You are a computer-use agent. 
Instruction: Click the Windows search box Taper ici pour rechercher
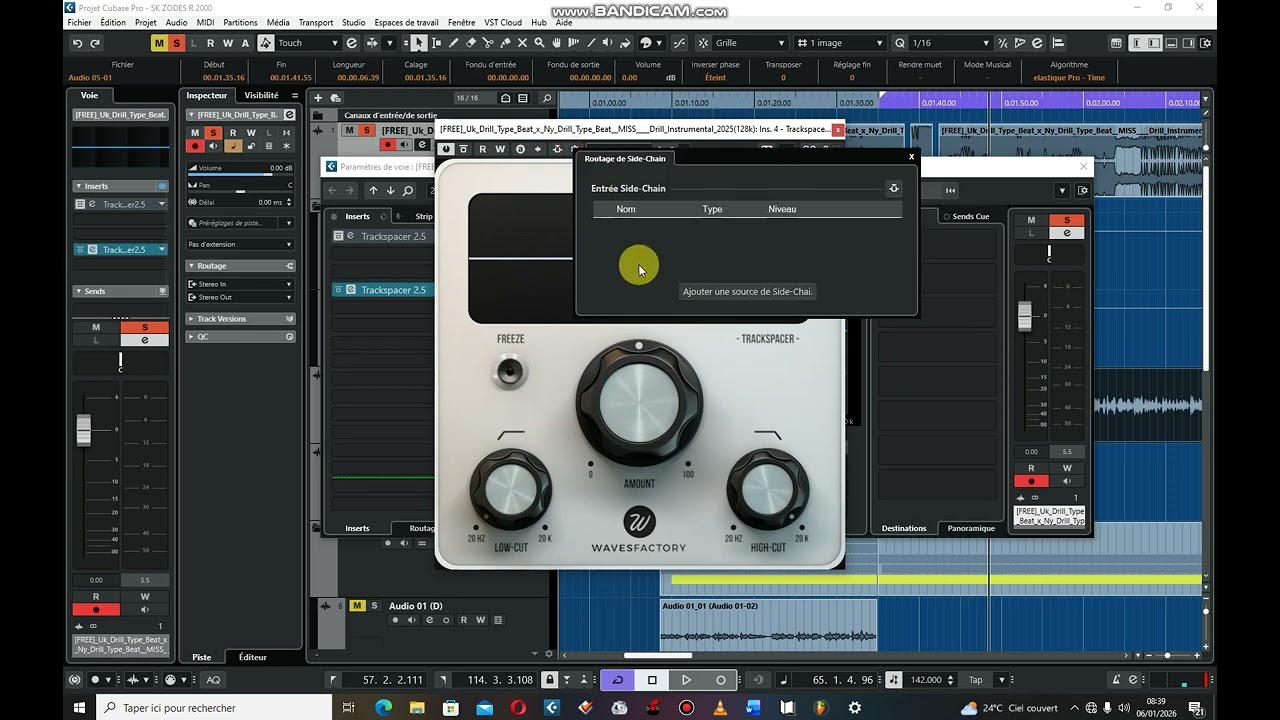[x=212, y=708]
